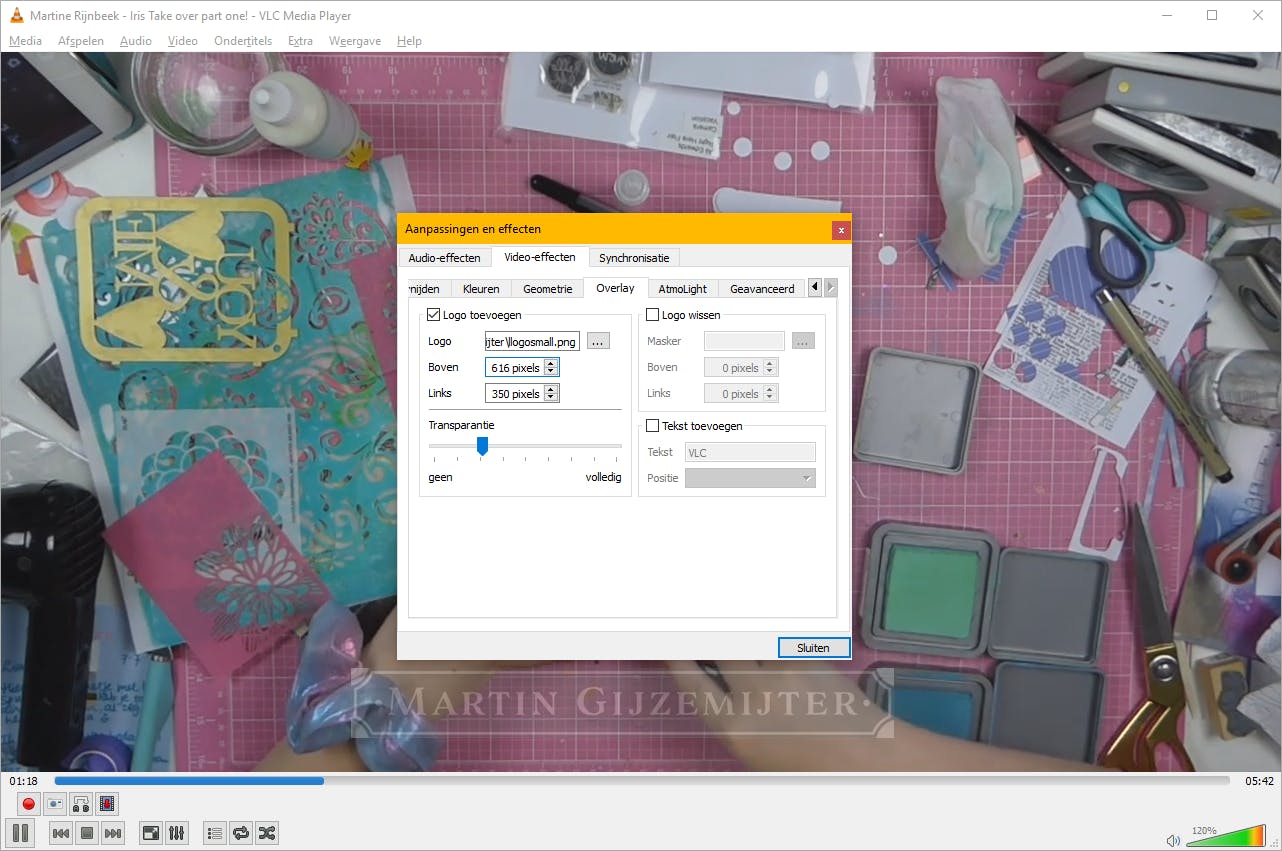Uncheck the Logo toevoegen checkbox
Screen dimensions: 1282x851
(x=433, y=315)
